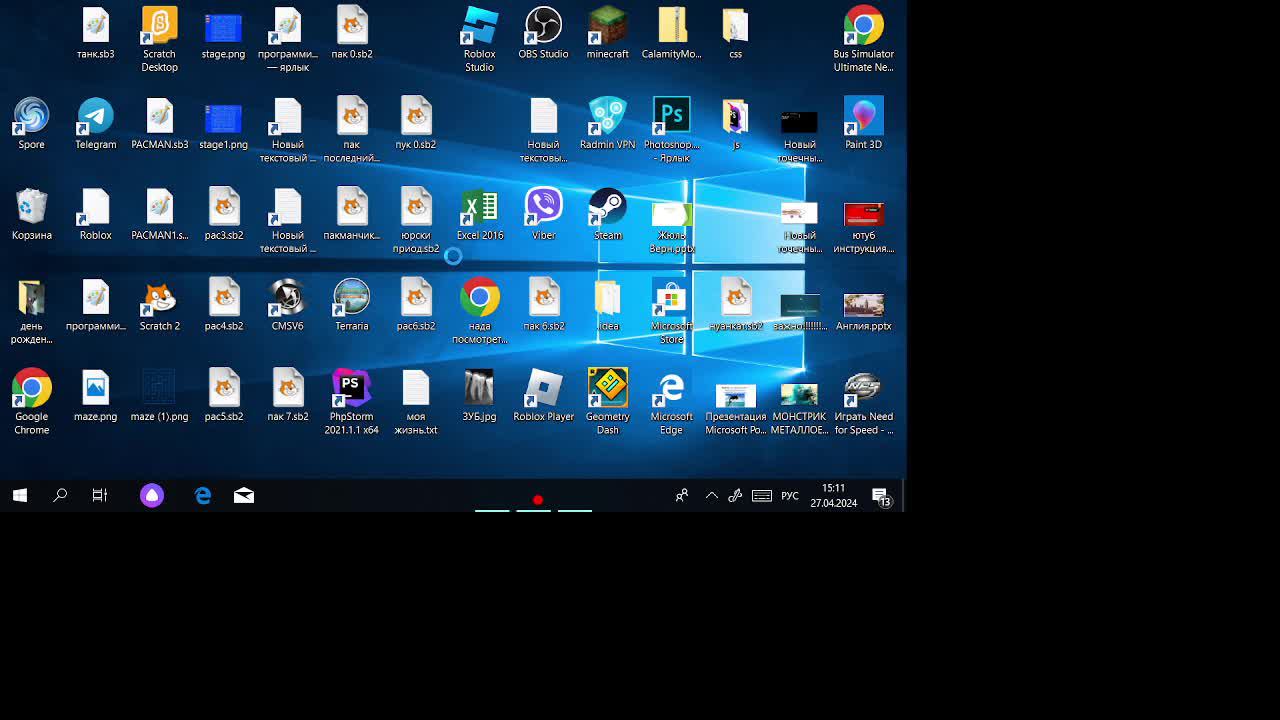Select the Terraria game shortcut
This screenshot has width=1280, height=720.
[351, 305]
